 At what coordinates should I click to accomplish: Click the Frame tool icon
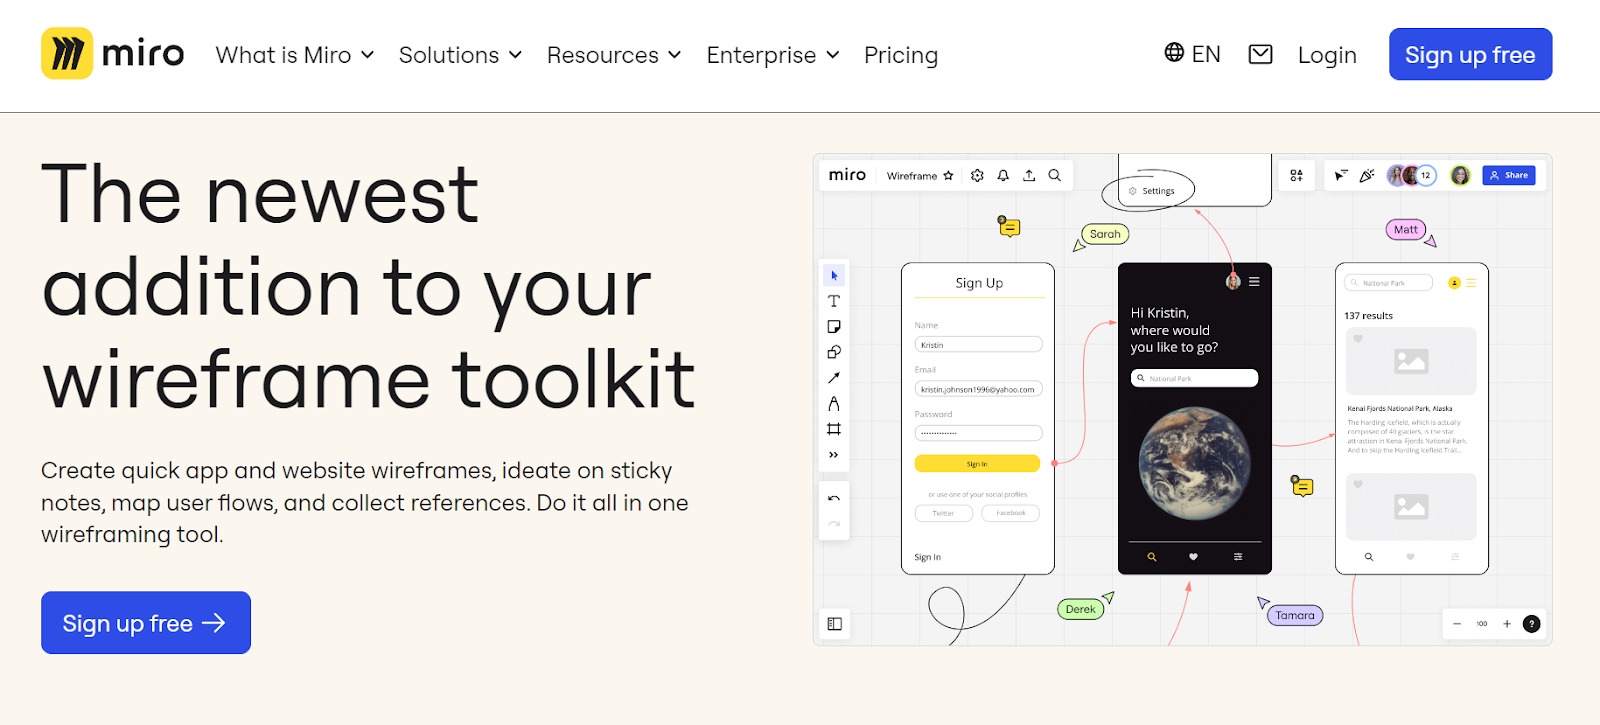point(834,429)
